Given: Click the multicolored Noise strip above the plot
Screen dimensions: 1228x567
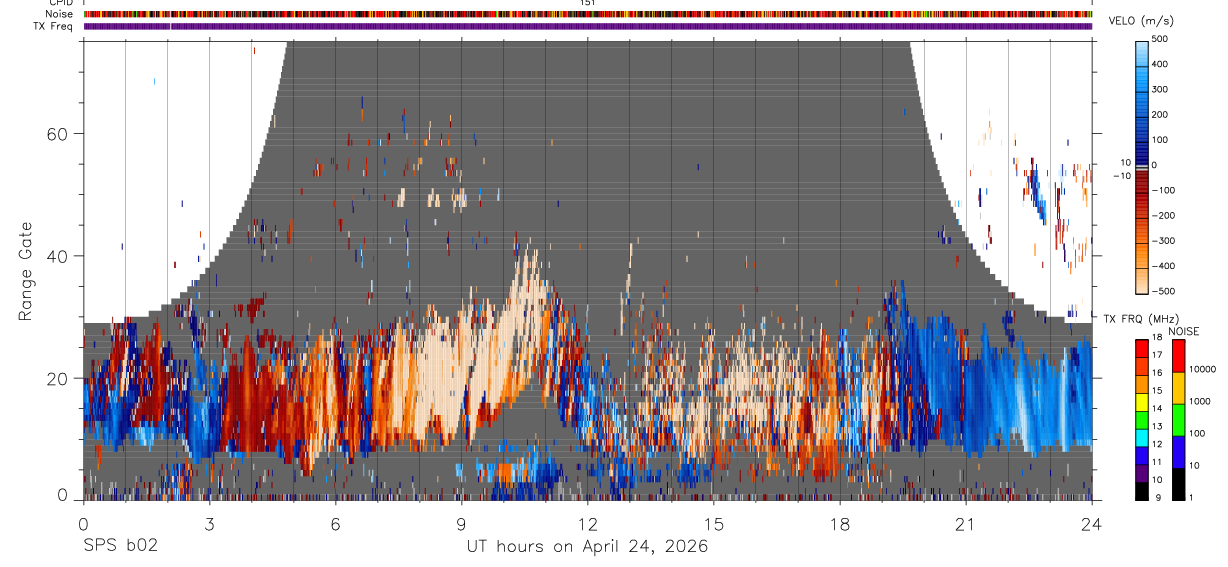Looking at the screenshot, I should click(588, 14).
